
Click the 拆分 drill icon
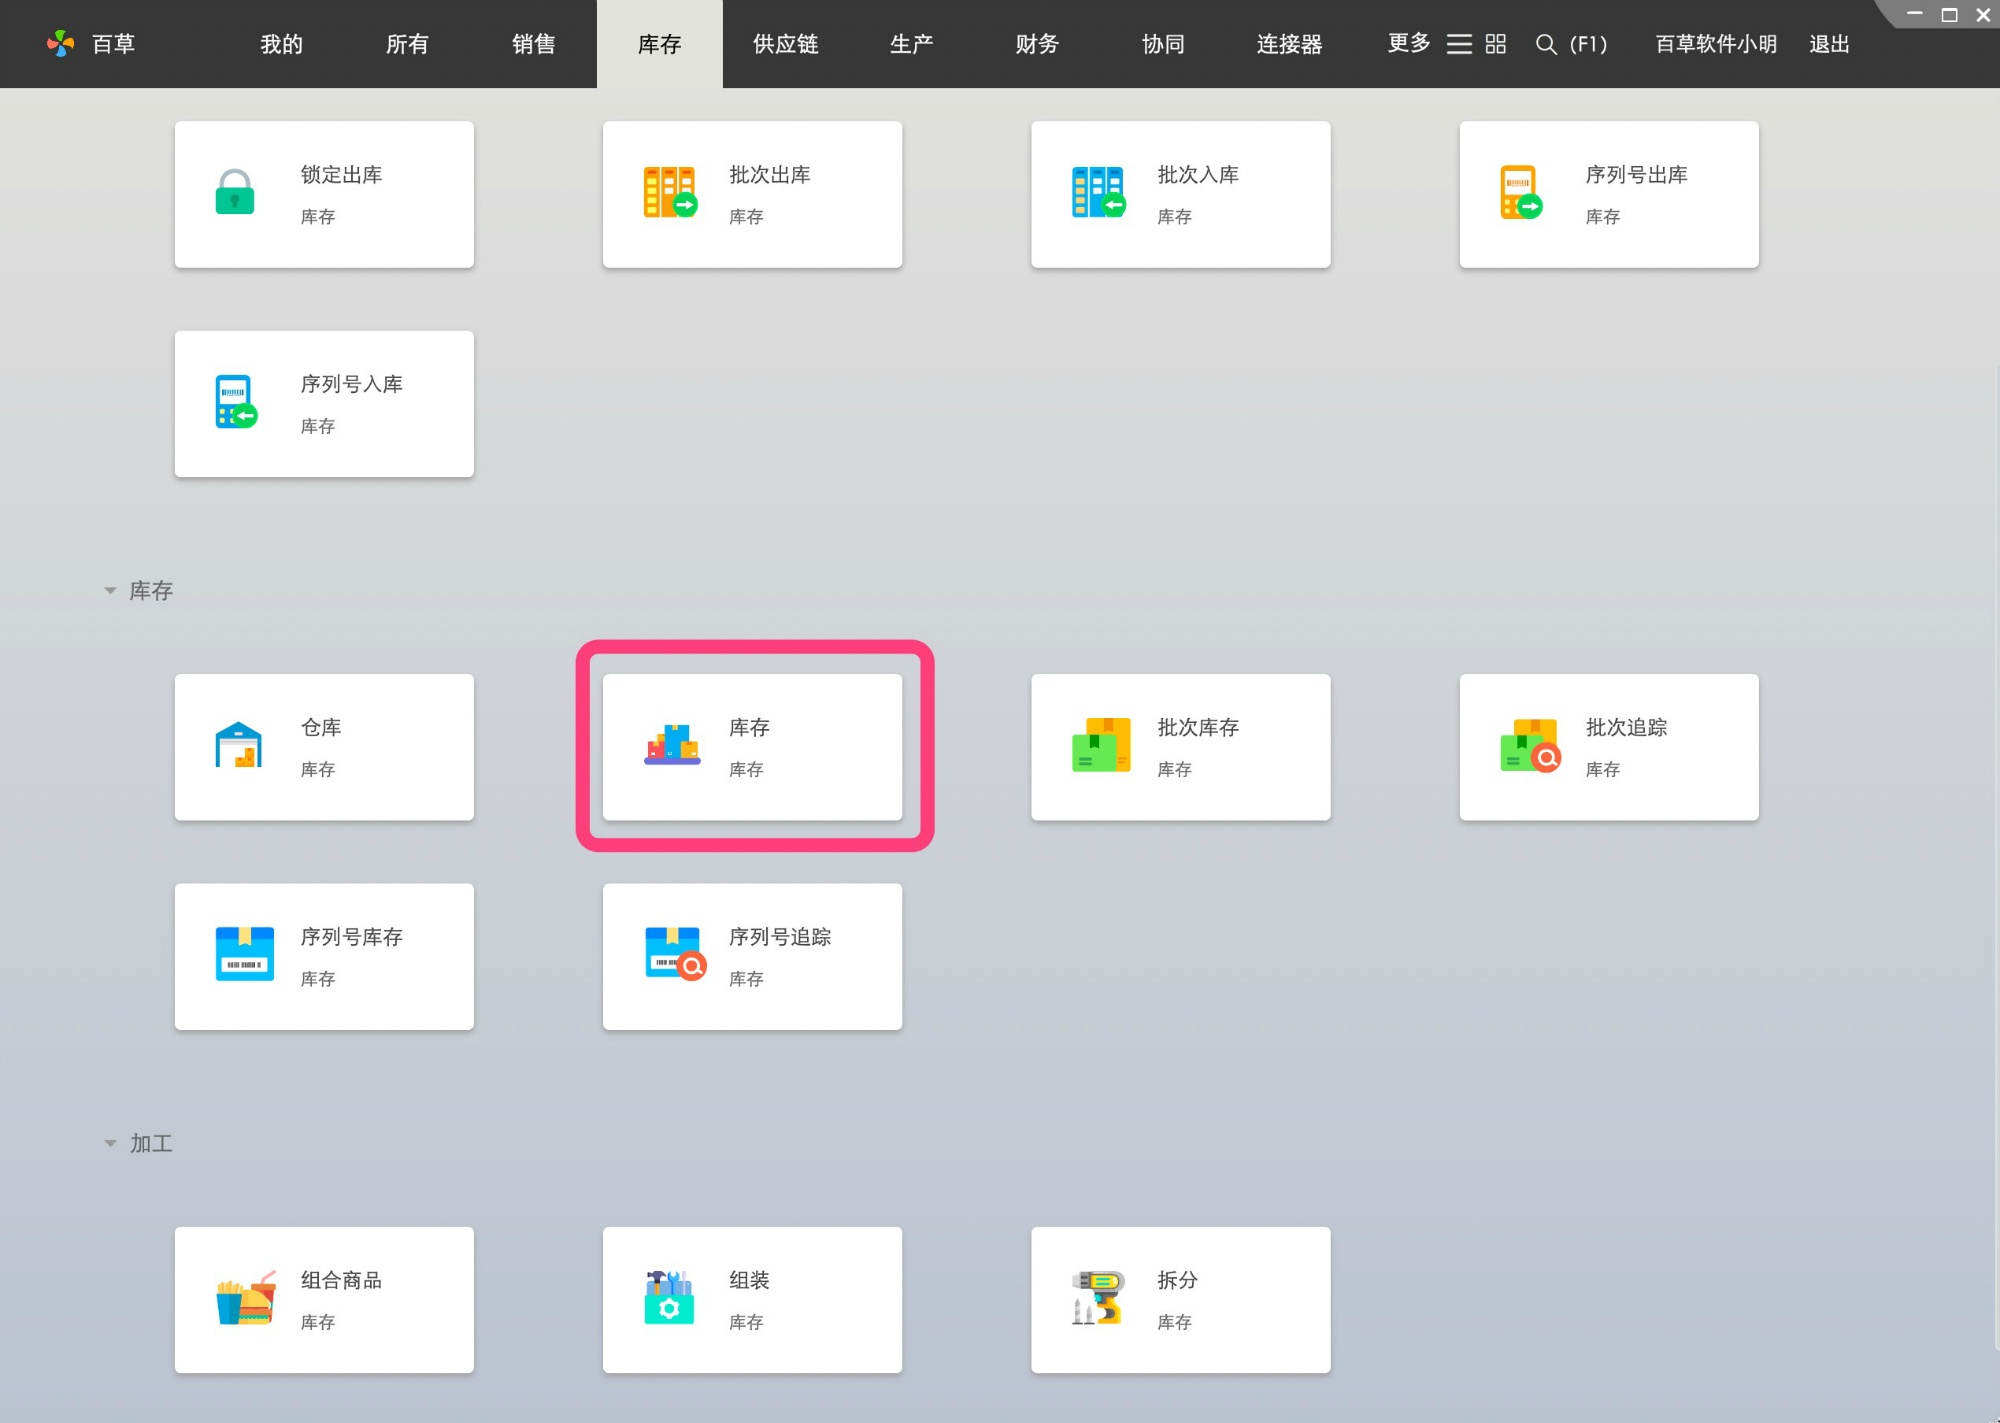[x=1098, y=1298]
